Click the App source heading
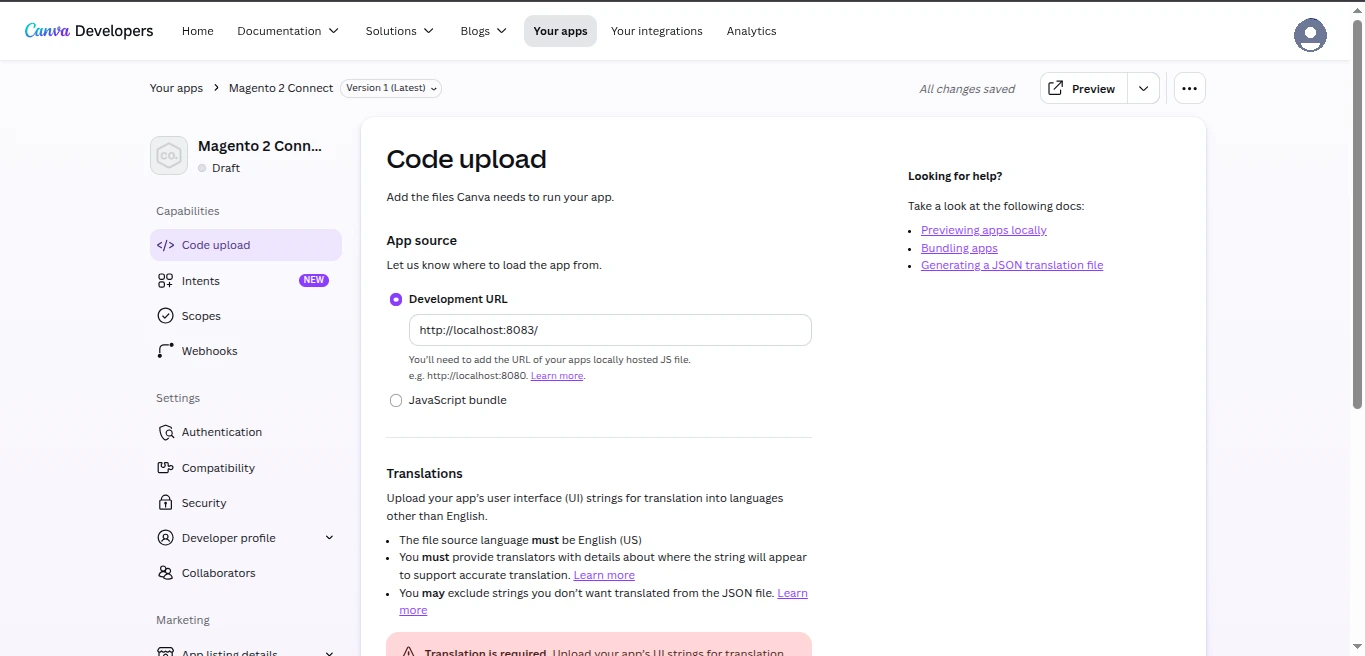 [x=422, y=241]
